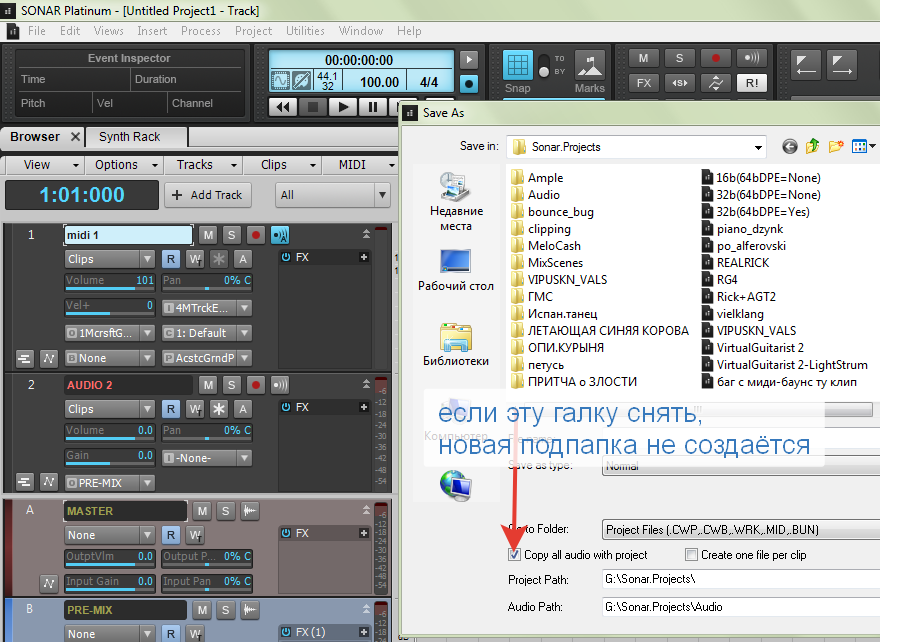Screen dimensions: 921x642
Task: Start playback with the Play button
Action: (x=342, y=107)
